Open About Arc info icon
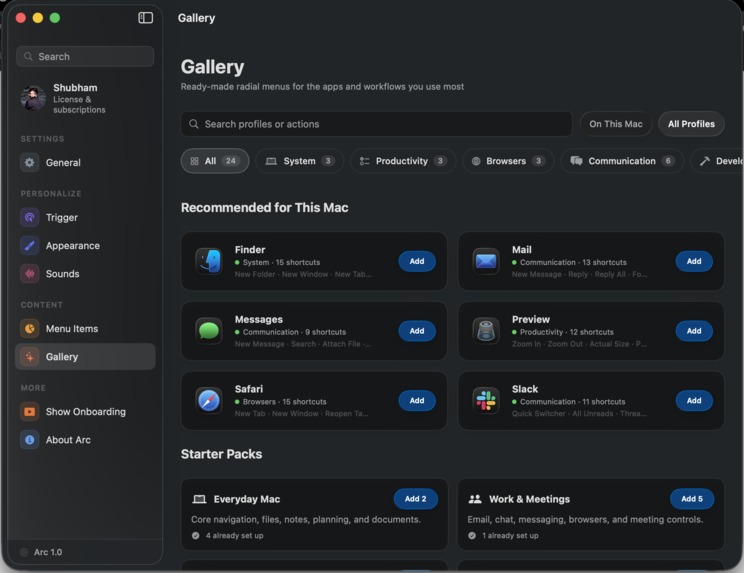This screenshot has height=573, width=744. (29, 440)
